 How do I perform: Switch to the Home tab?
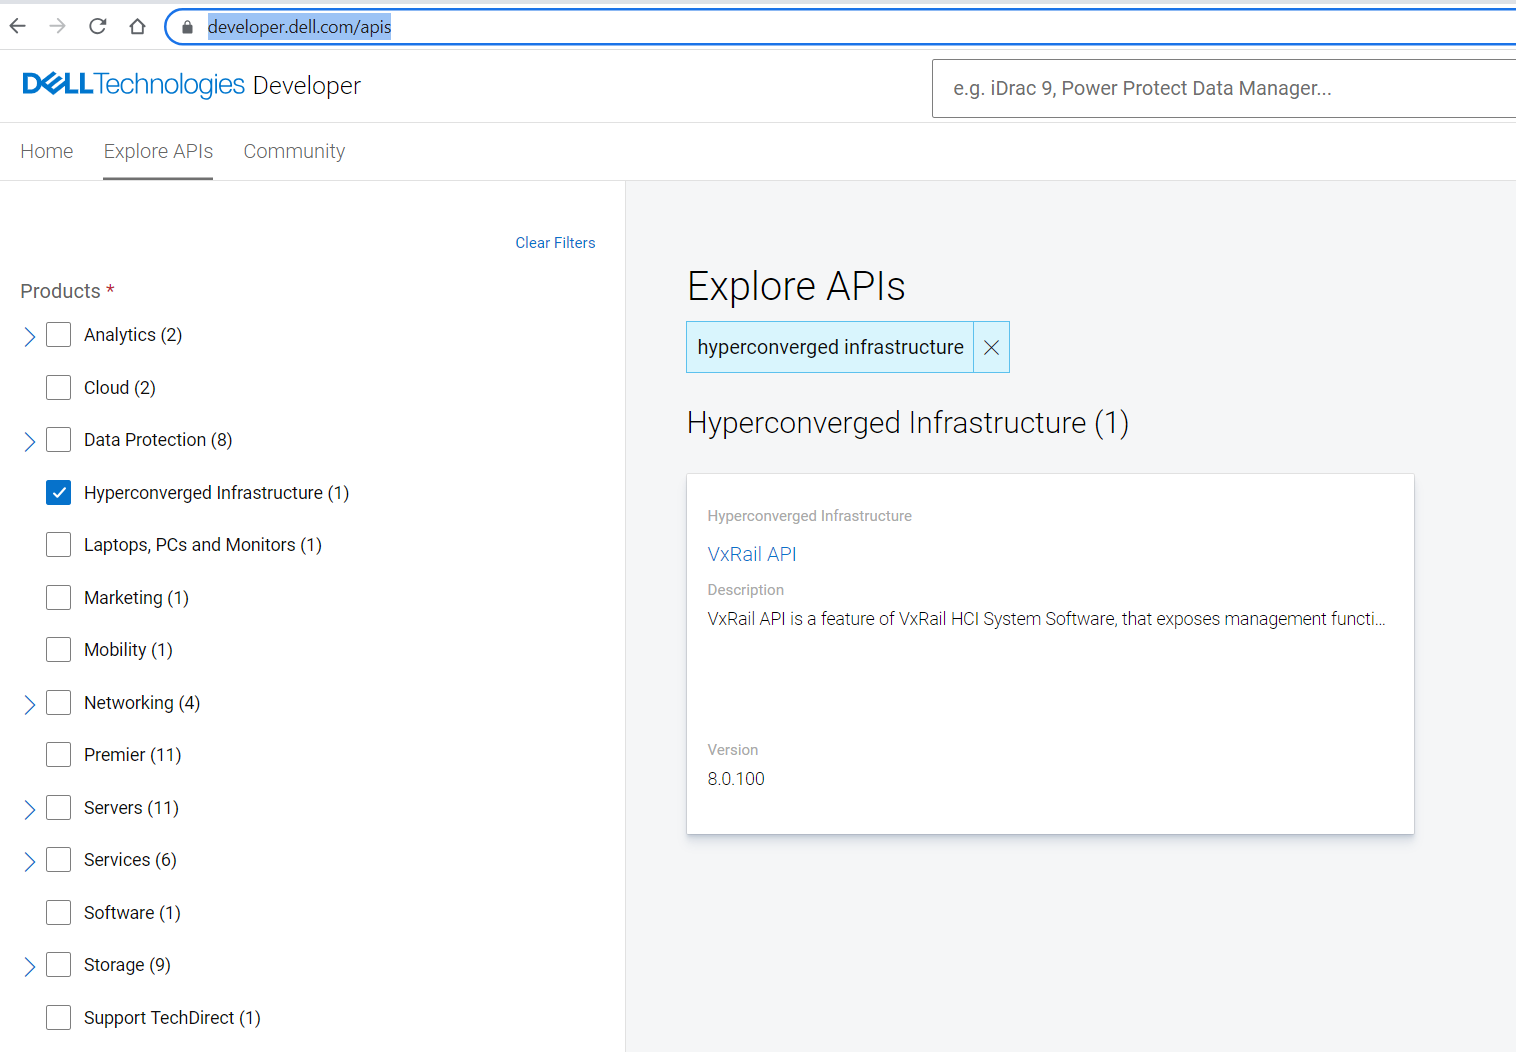click(46, 151)
